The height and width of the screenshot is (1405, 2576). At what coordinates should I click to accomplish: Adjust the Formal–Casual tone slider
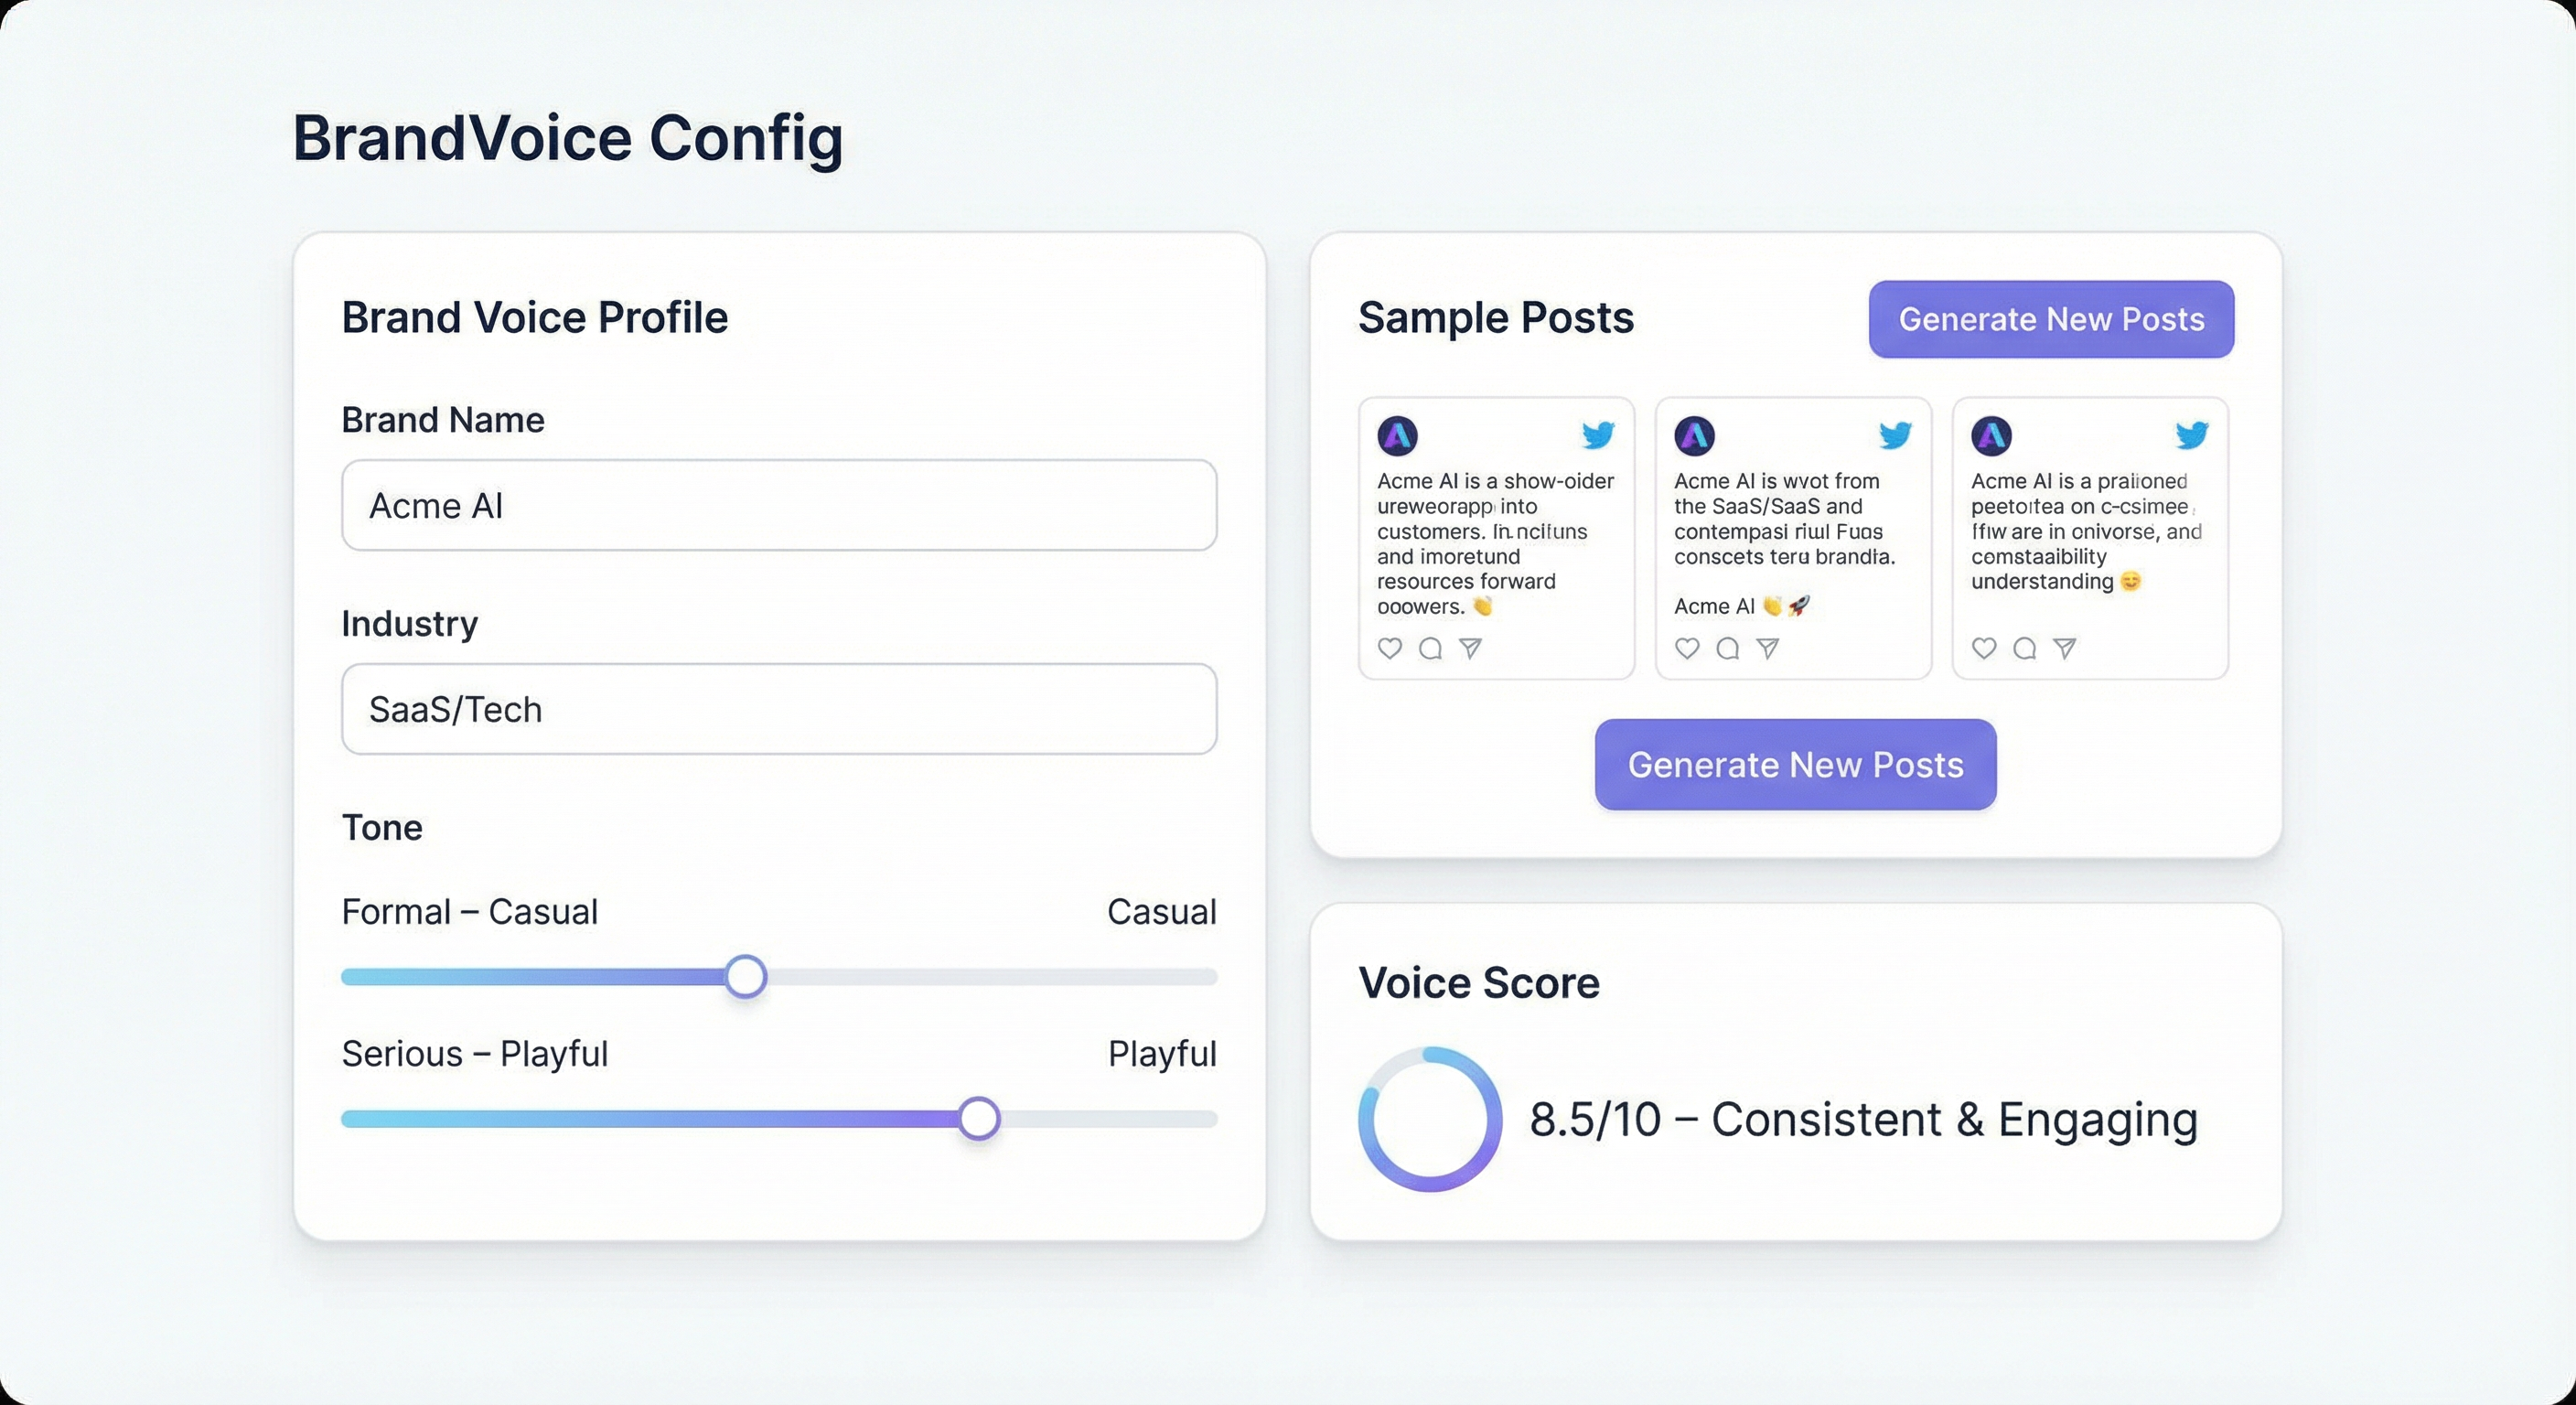745,977
